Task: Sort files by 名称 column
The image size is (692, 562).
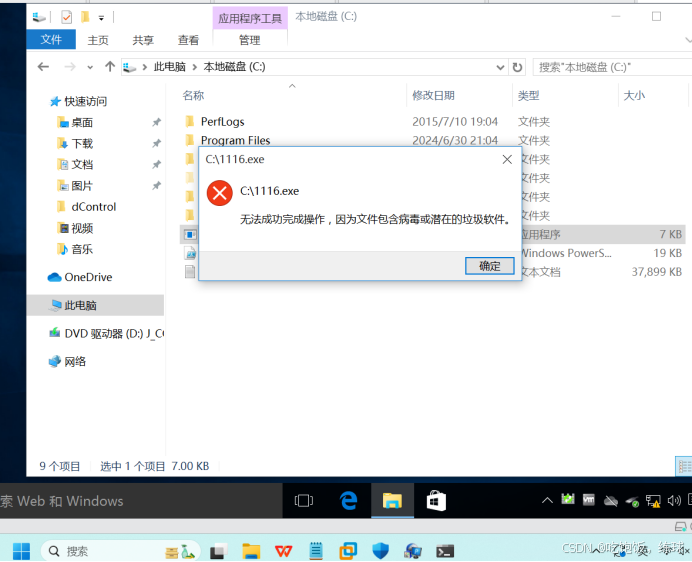Action: coord(193,95)
